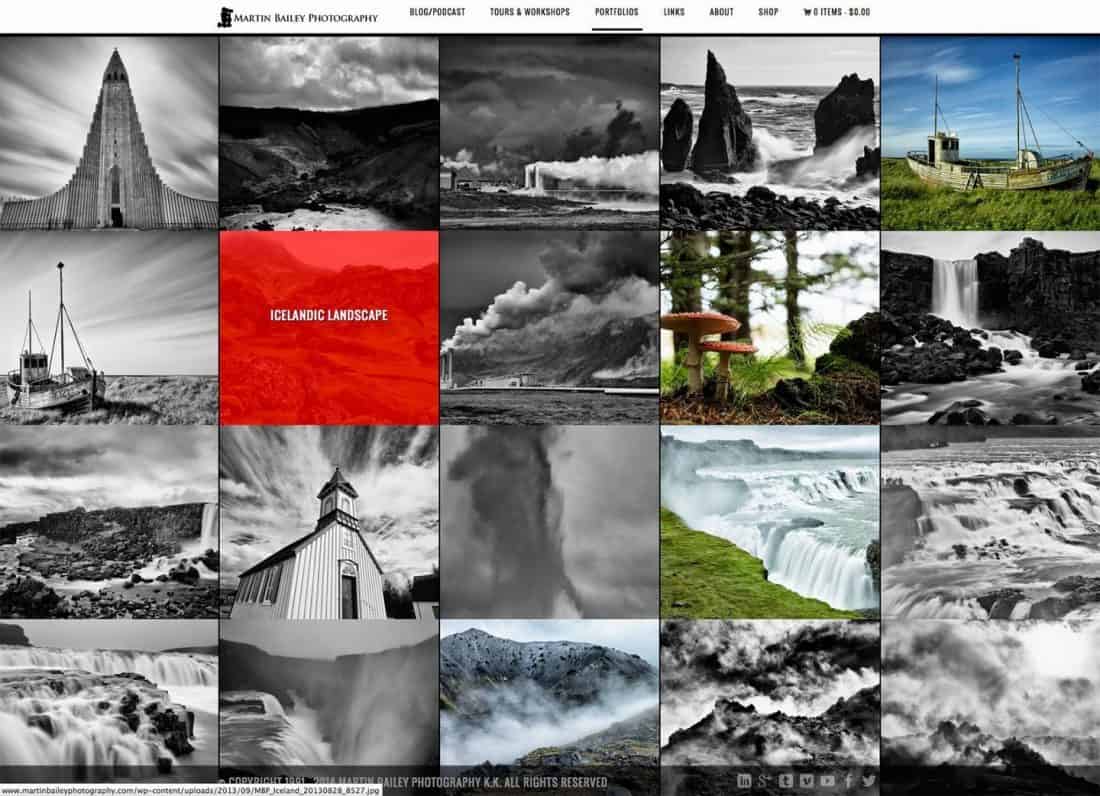Open the Tumblr social icon
Screen dimensions: 1100x796
(x=786, y=781)
